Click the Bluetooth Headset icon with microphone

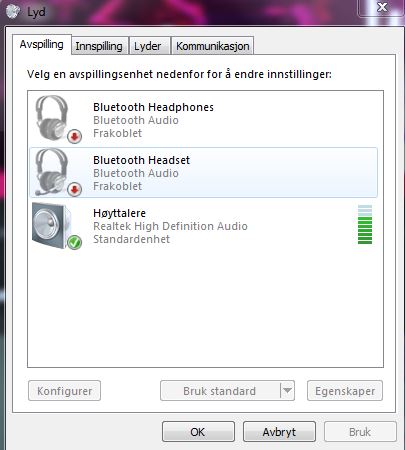click(x=53, y=172)
